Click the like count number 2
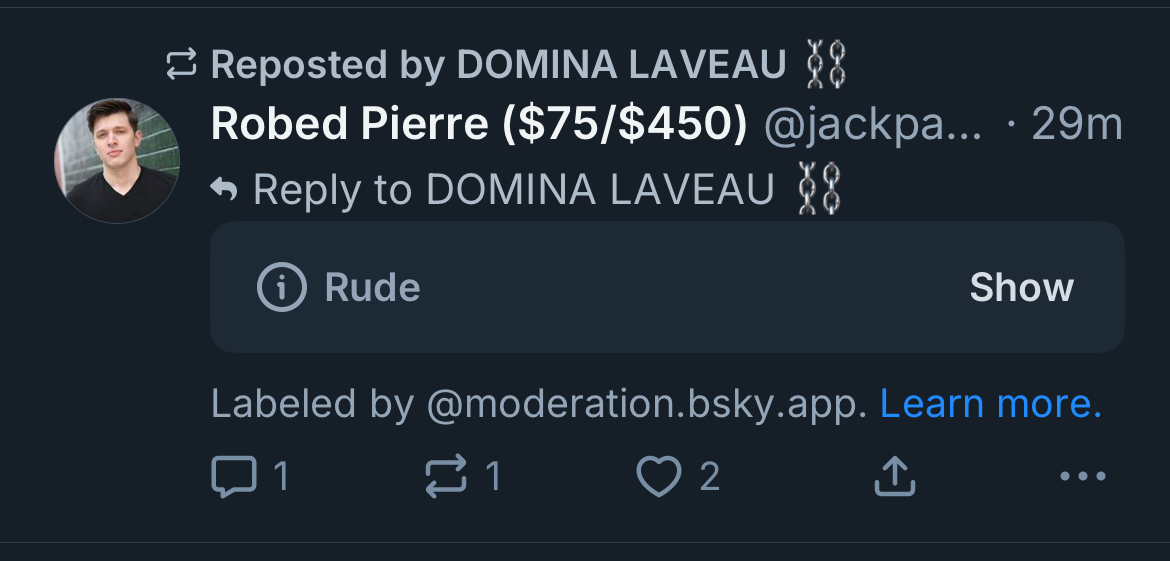Screen dimensions: 1170x561 pos(709,476)
